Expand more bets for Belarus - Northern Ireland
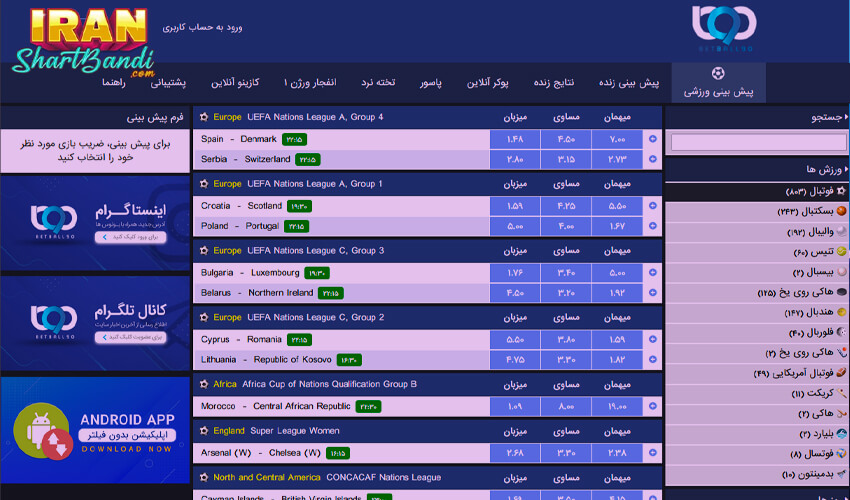 [653, 292]
